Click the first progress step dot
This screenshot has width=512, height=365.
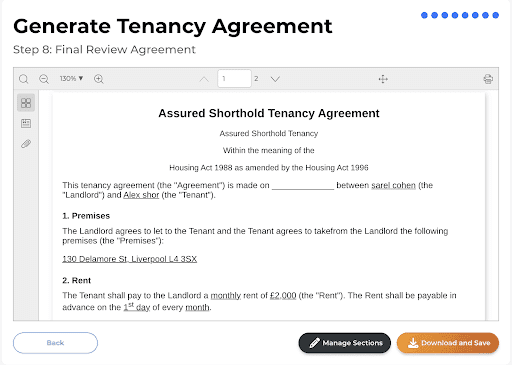[424, 15]
